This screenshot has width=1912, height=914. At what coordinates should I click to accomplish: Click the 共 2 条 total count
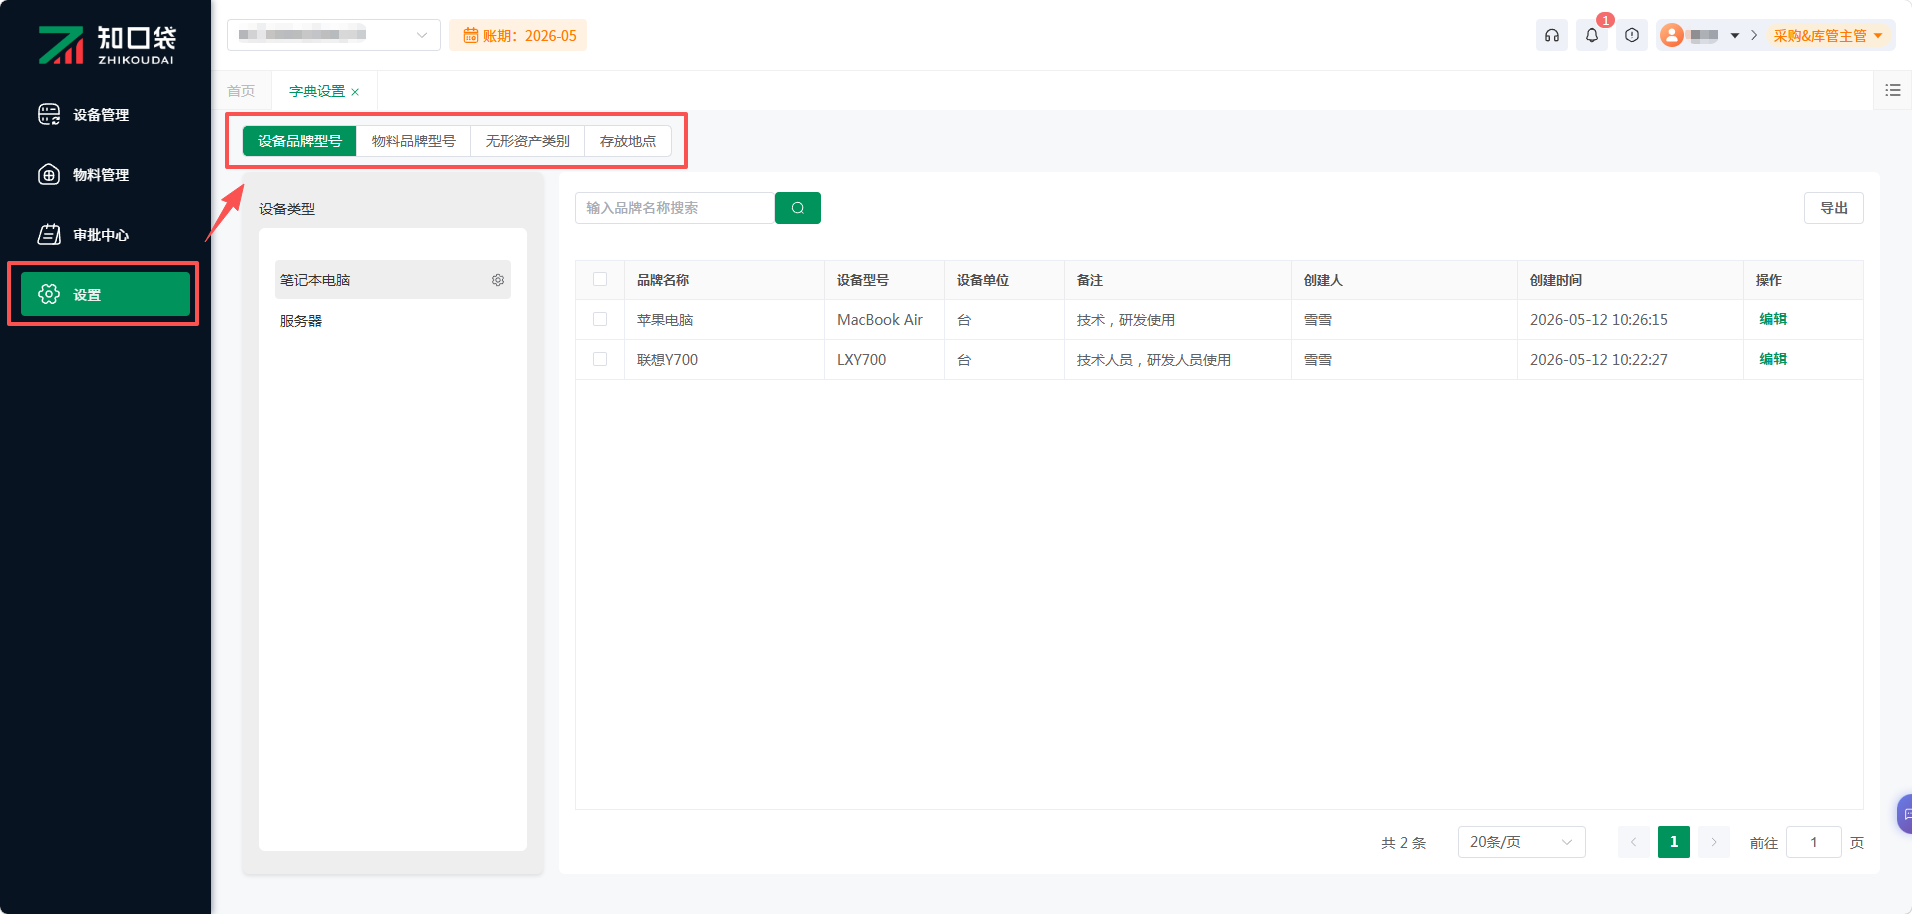[1404, 843]
